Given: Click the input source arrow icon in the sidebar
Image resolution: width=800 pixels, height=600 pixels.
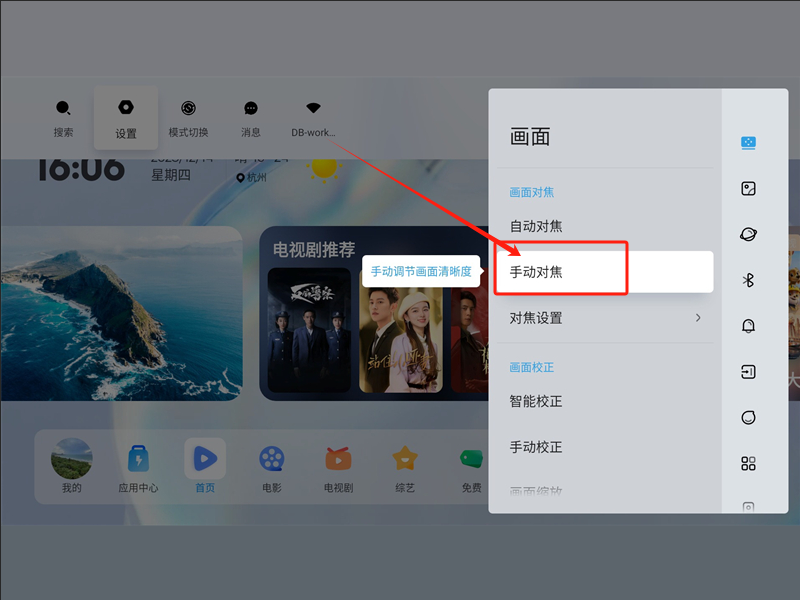Looking at the screenshot, I should (748, 372).
